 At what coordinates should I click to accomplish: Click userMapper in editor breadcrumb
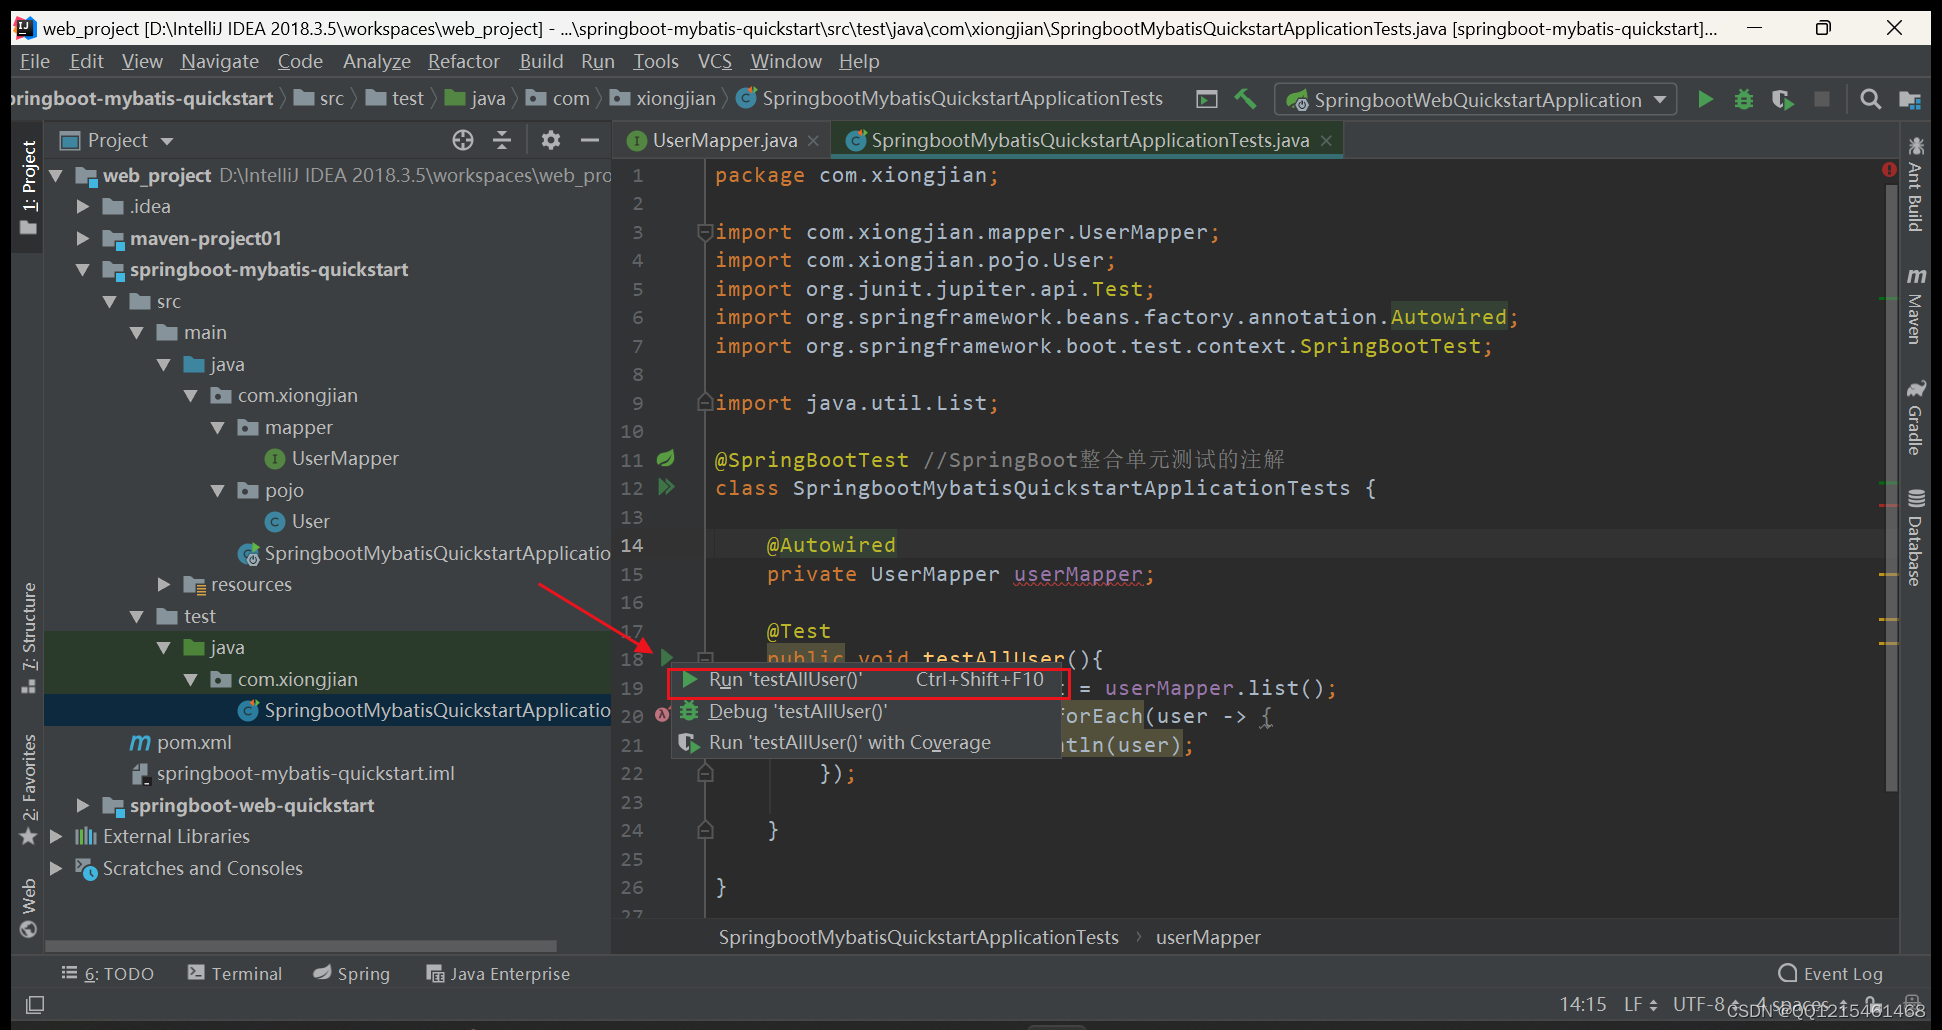[x=1208, y=937]
